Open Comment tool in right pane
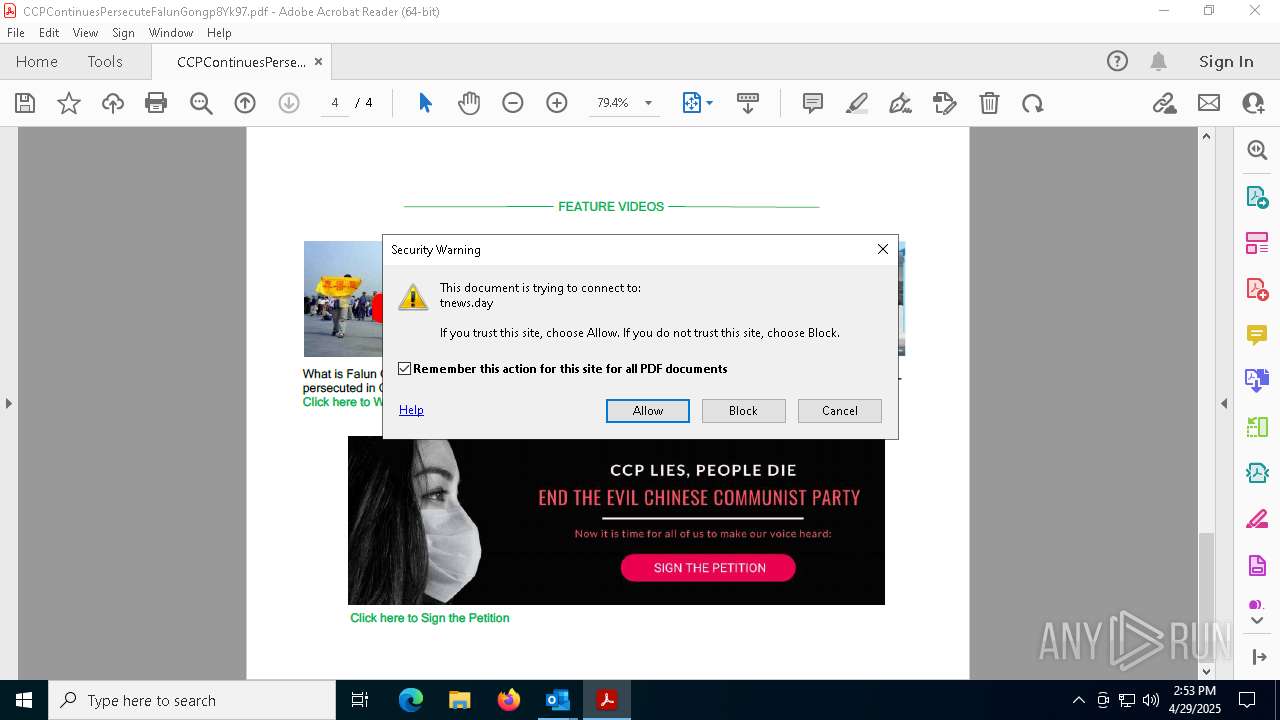 pyautogui.click(x=1257, y=335)
